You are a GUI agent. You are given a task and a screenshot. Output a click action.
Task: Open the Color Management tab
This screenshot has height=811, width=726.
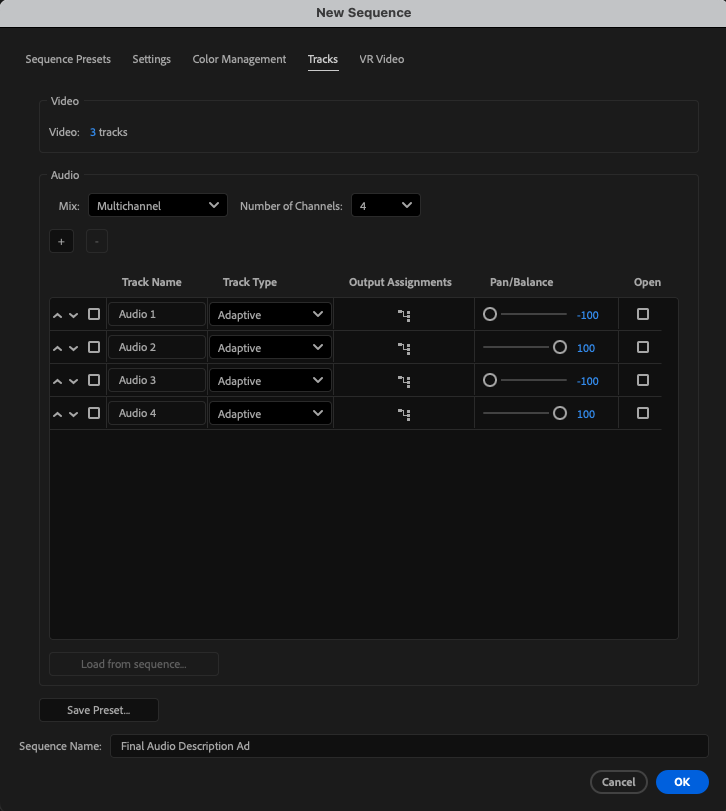pyautogui.click(x=239, y=59)
